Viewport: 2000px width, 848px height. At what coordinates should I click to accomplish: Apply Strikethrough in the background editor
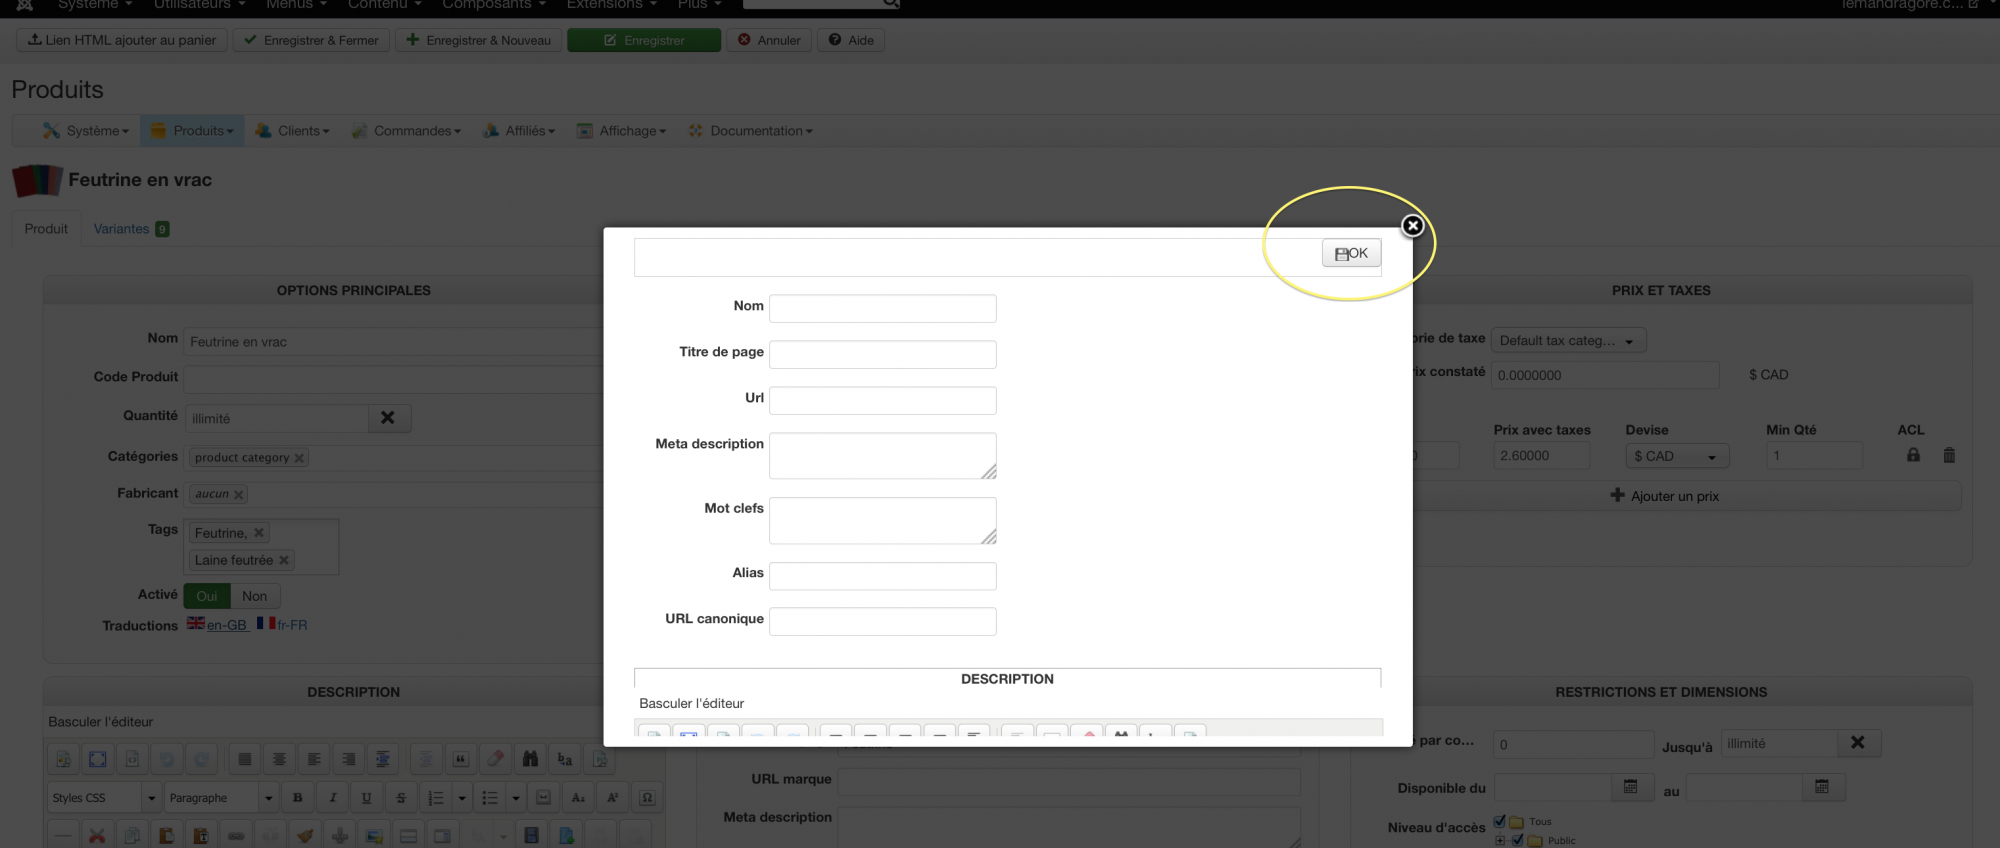tap(401, 798)
